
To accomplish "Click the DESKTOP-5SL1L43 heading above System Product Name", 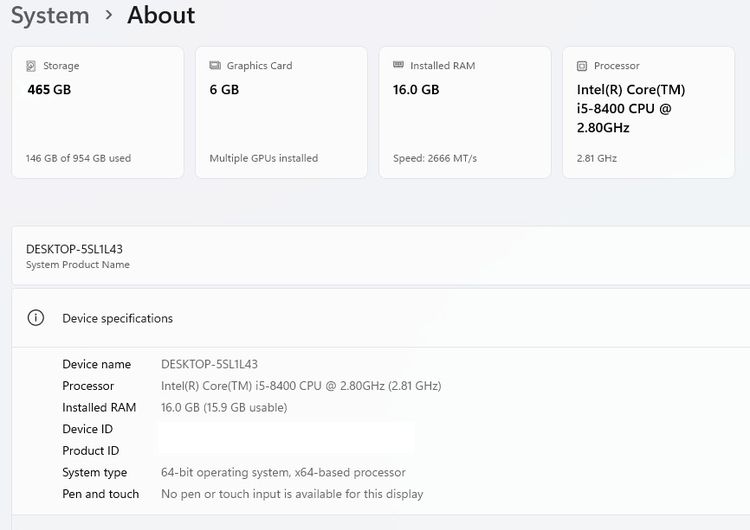I will tap(74, 249).
